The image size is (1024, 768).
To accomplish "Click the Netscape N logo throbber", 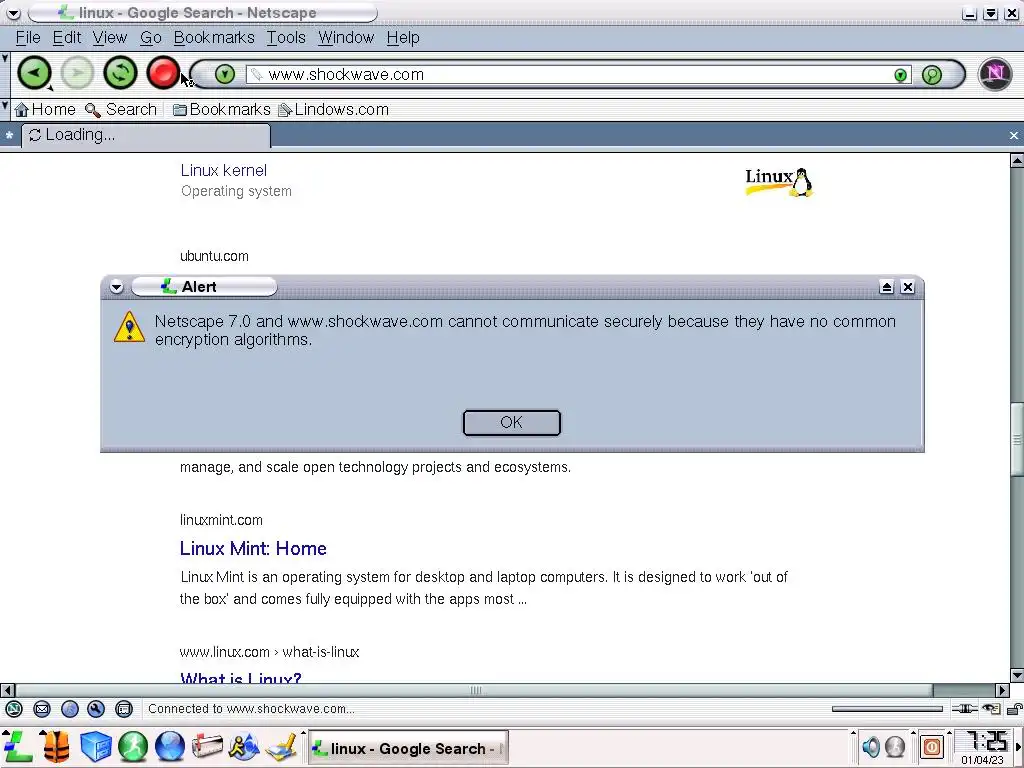I will pyautogui.click(x=995, y=73).
